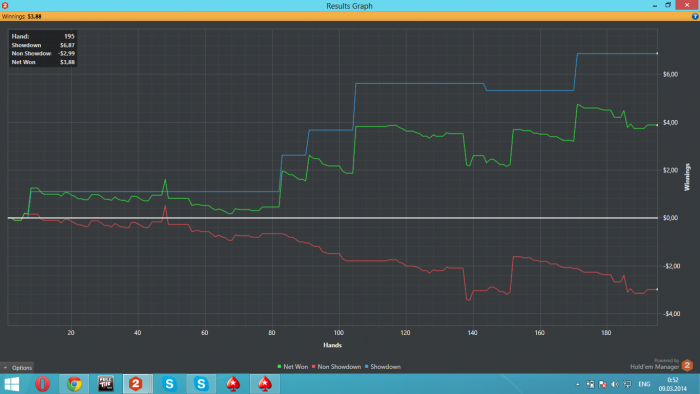Minimize the Results Graph window

point(655,5)
